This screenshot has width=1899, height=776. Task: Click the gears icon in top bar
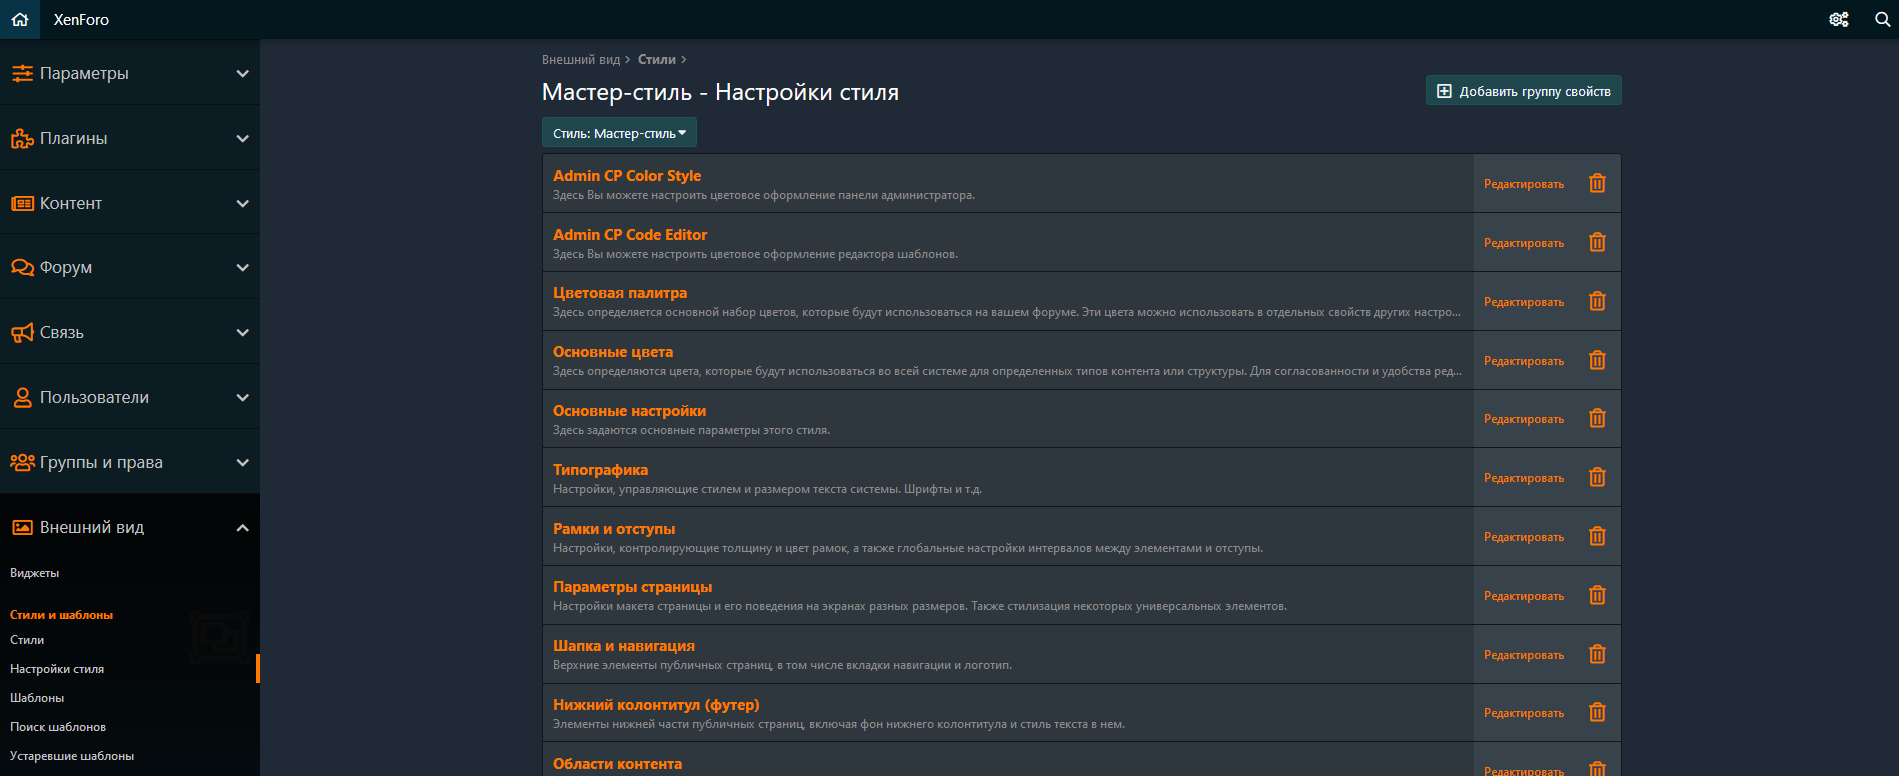(x=1838, y=19)
